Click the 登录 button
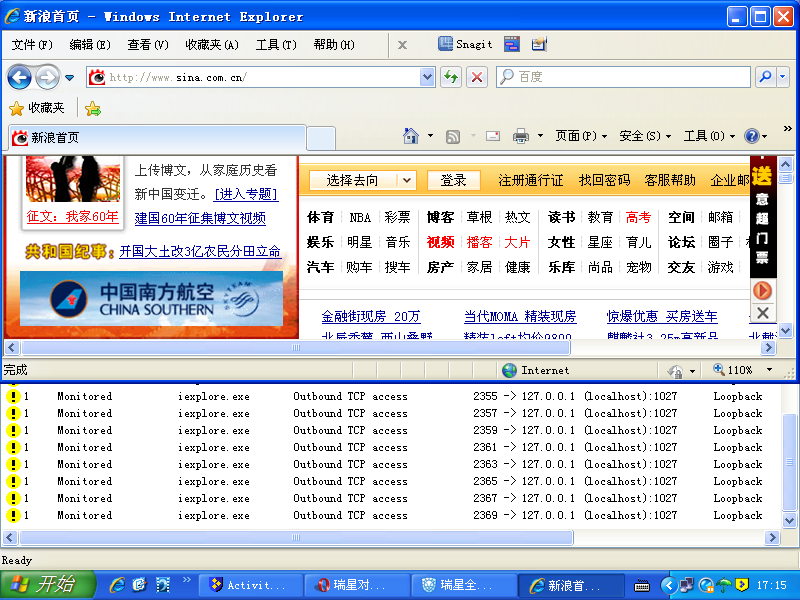The width and height of the screenshot is (800, 600). (x=453, y=180)
